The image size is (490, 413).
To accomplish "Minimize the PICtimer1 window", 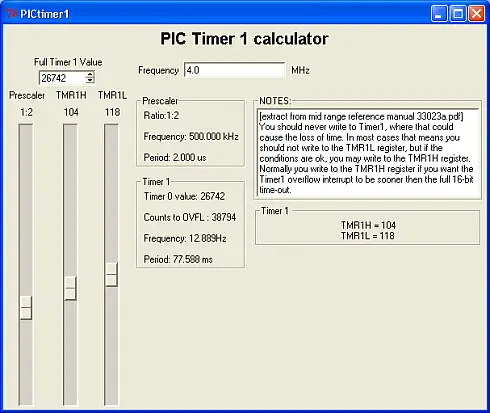I will click(x=439, y=14).
